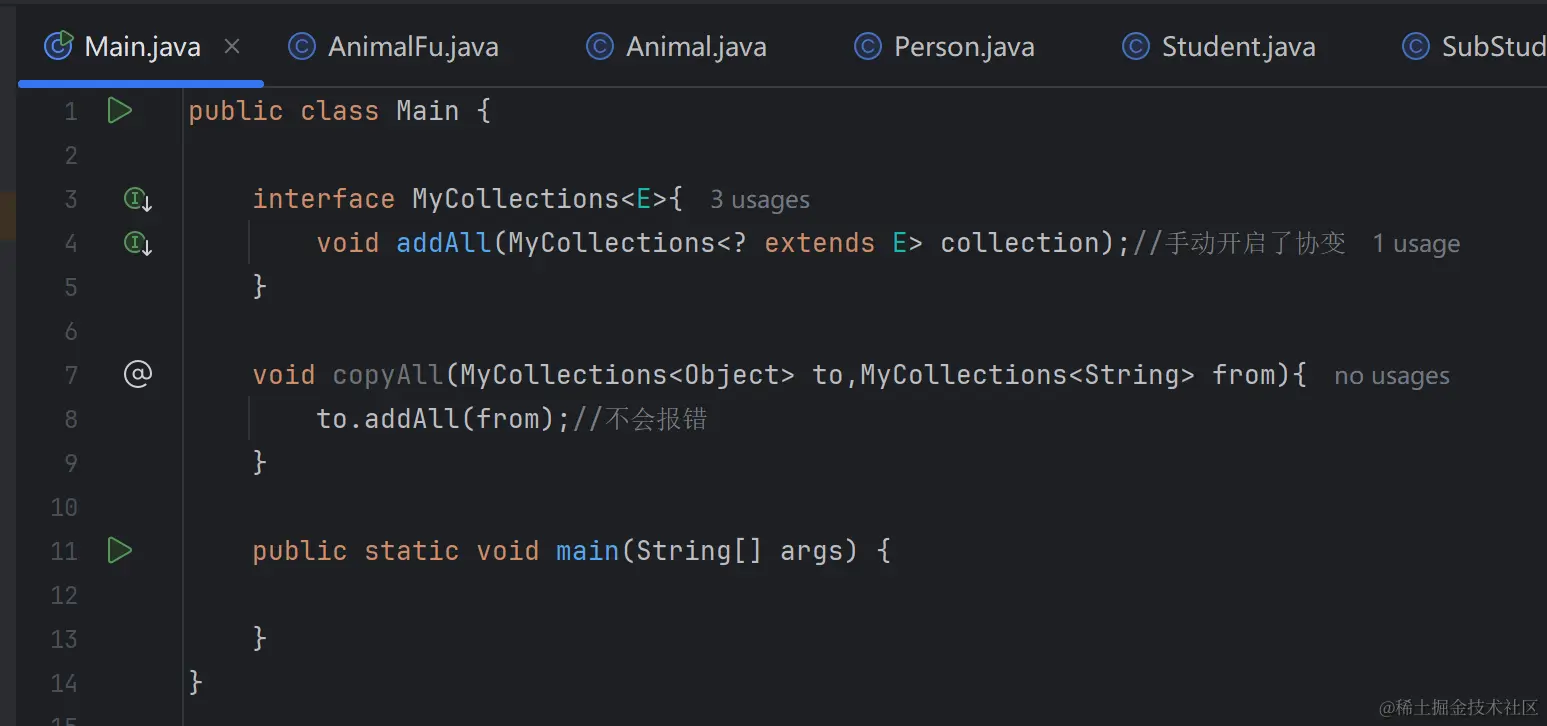Click the gutter icon beside the addAll method
1547x726 pixels.
(137, 243)
